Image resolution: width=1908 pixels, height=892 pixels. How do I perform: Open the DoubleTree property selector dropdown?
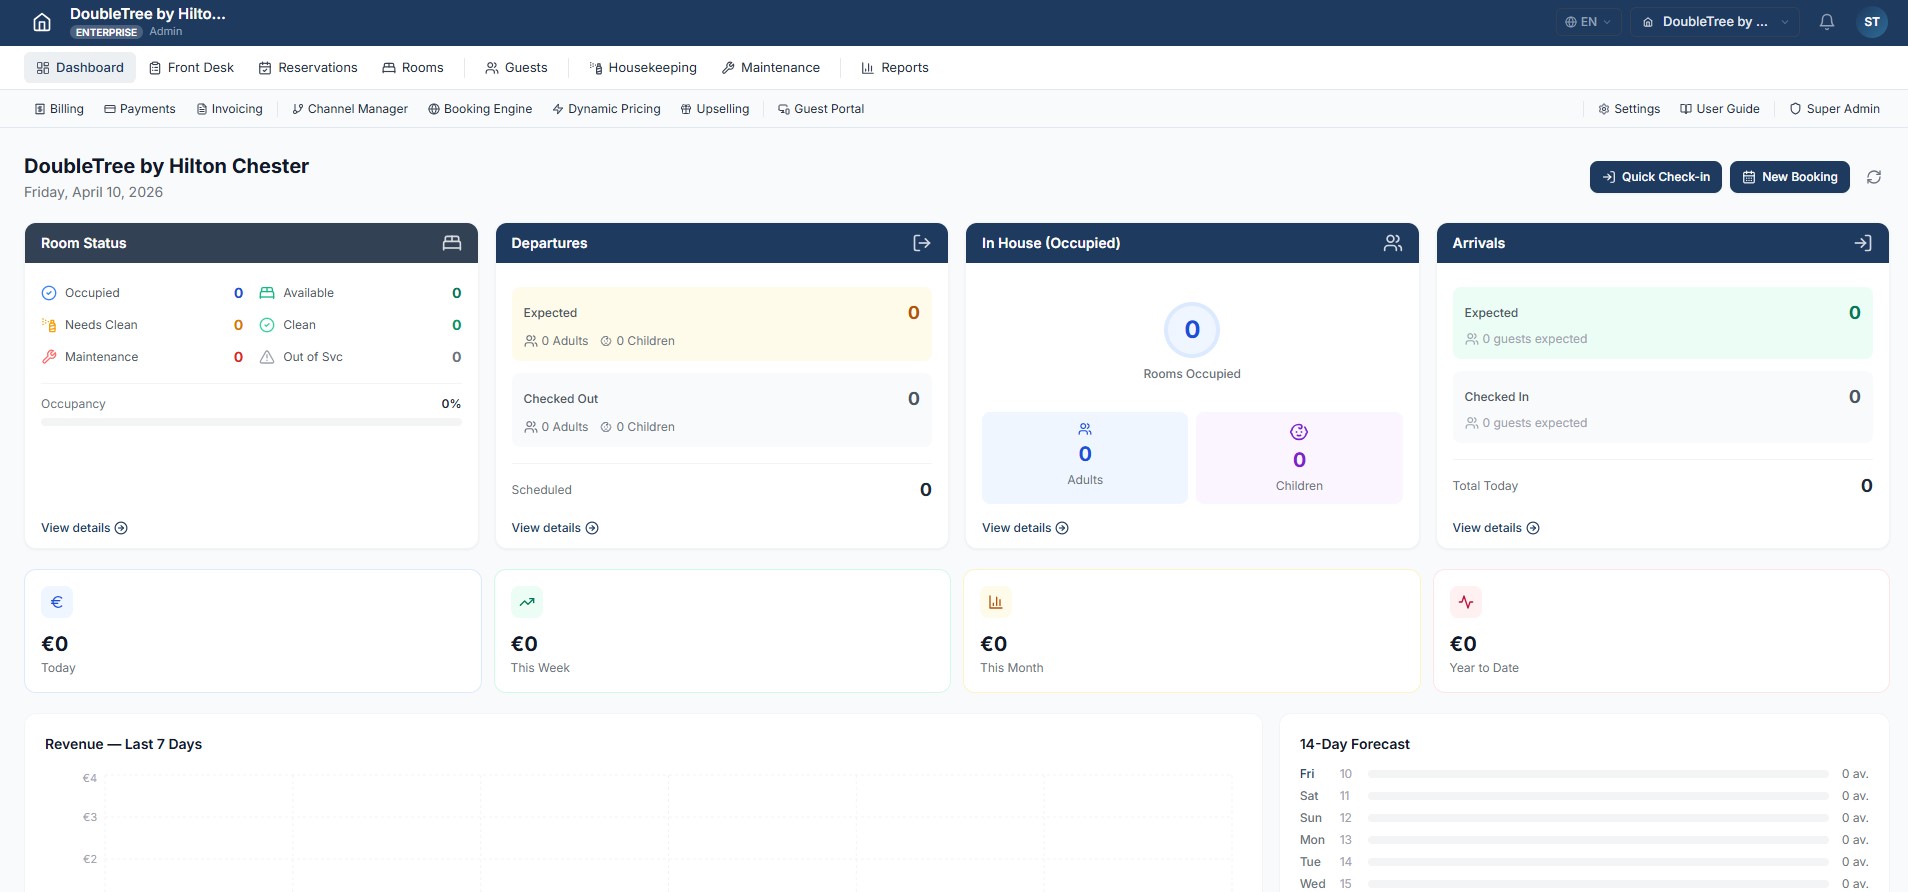pos(1715,22)
